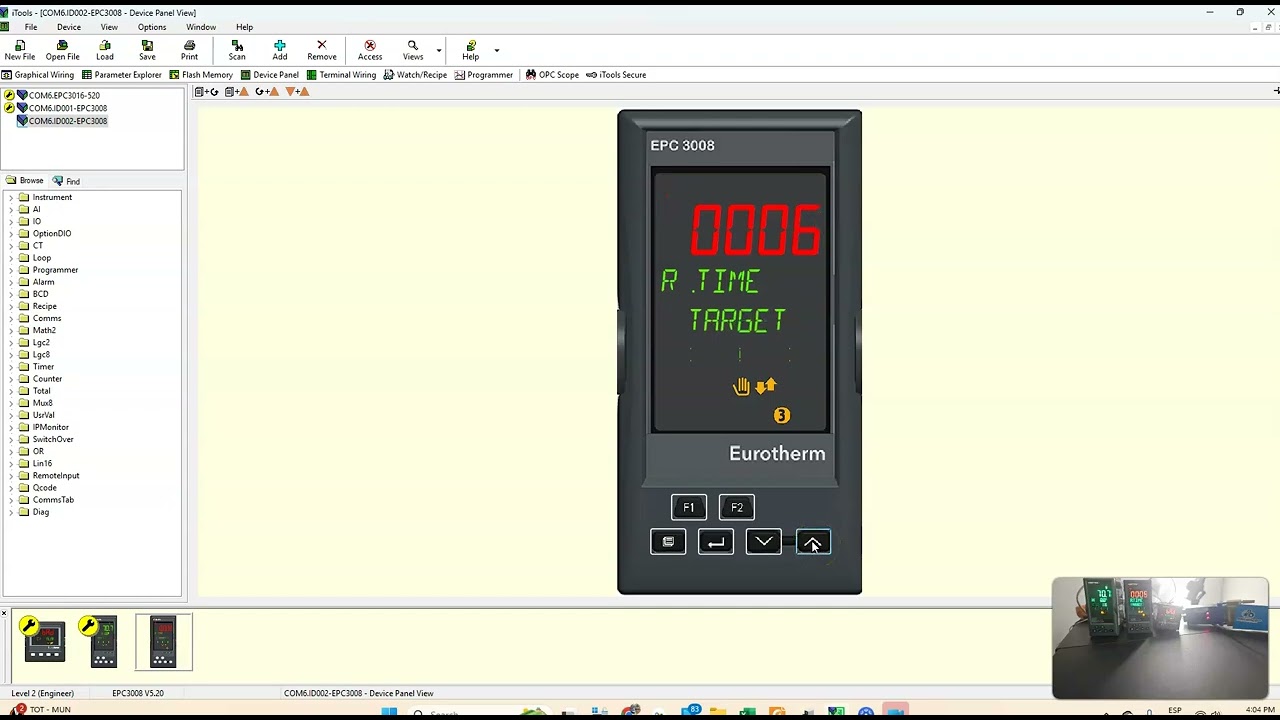Select the RemoteInput folder in tree
Image resolution: width=1280 pixels, height=720 pixels.
pyautogui.click(x=56, y=476)
